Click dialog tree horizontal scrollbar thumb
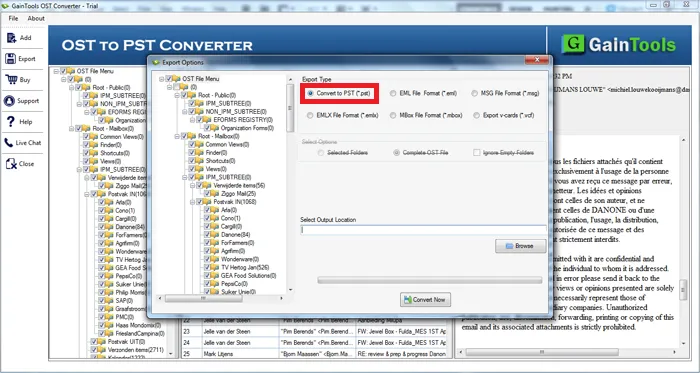The image size is (700, 373). pyautogui.click(x=203, y=298)
